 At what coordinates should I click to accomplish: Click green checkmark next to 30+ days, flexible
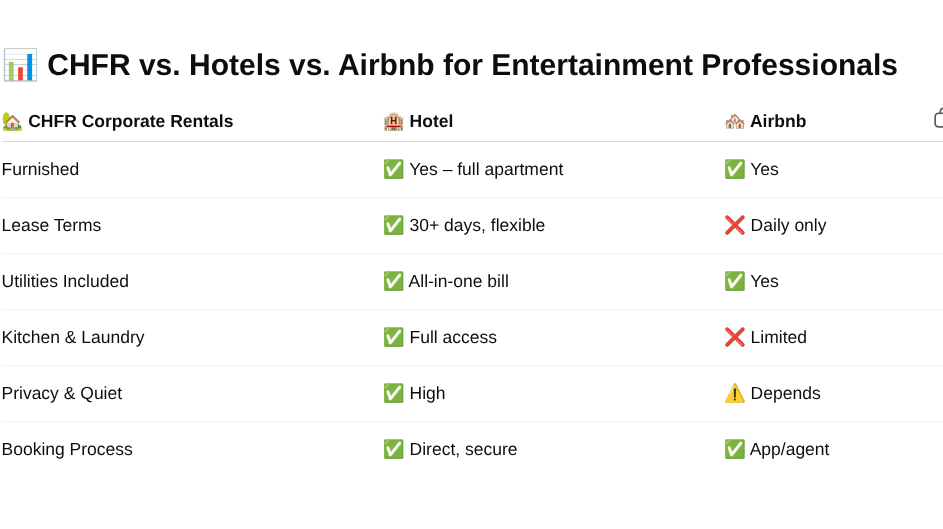(x=393, y=225)
